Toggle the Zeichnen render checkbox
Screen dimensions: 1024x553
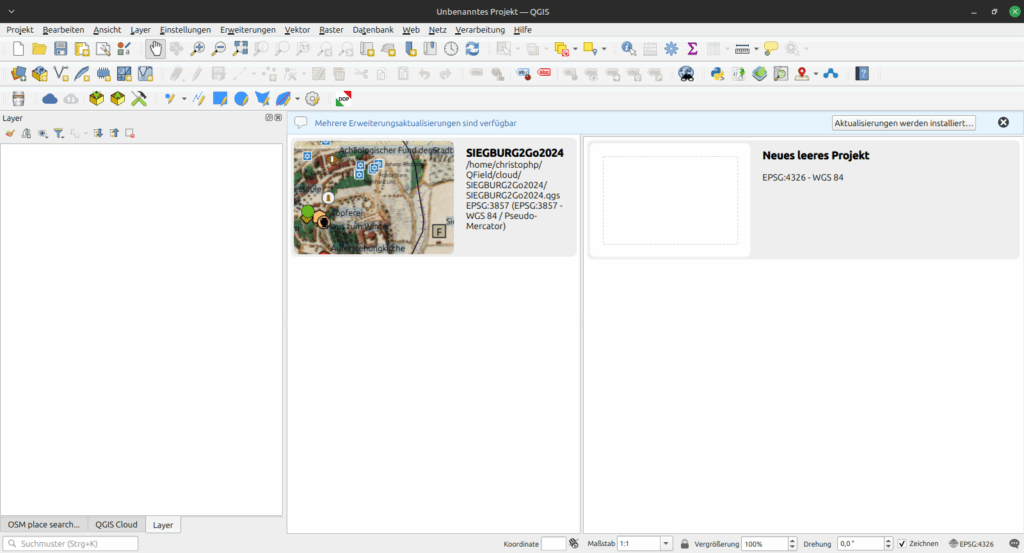(902, 544)
